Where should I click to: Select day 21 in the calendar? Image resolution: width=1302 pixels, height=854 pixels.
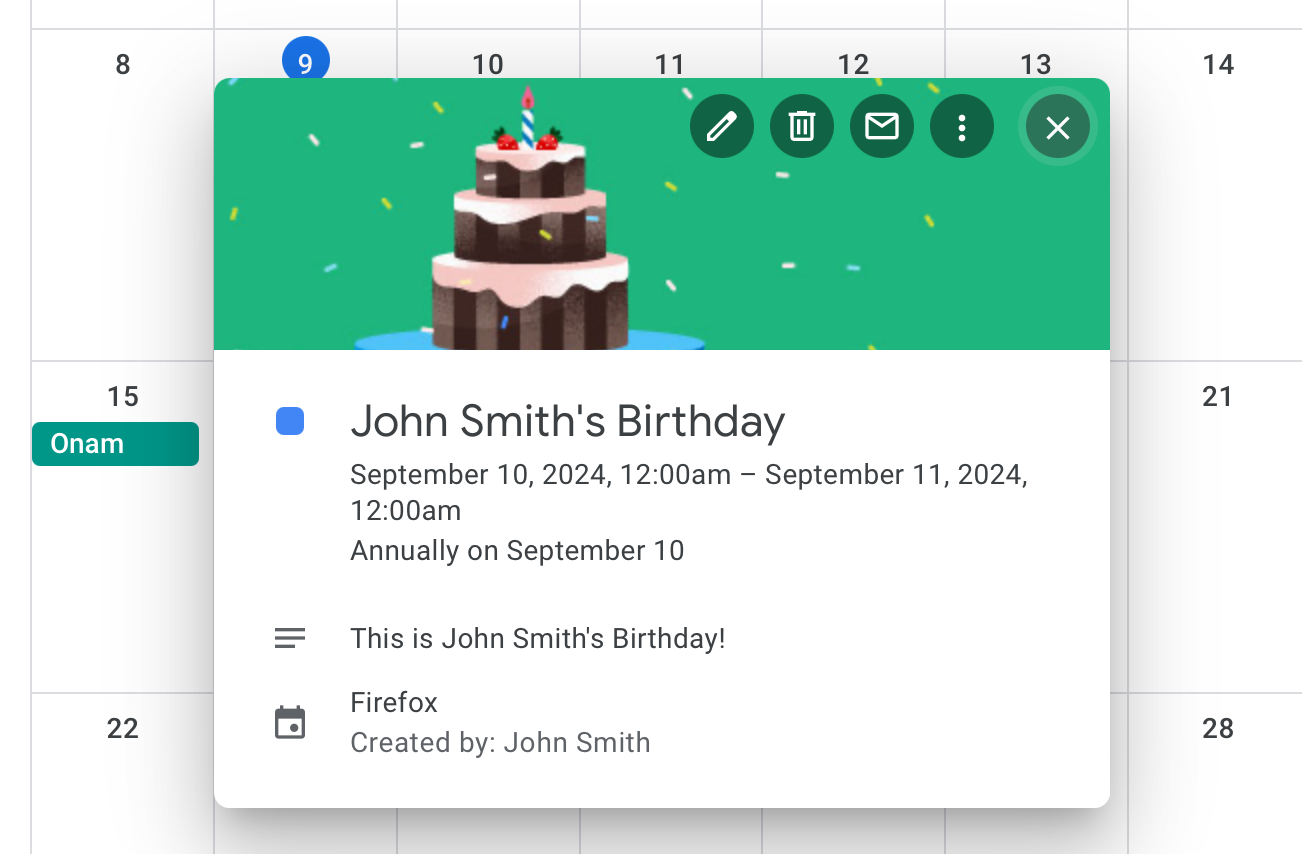click(x=1217, y=397)
